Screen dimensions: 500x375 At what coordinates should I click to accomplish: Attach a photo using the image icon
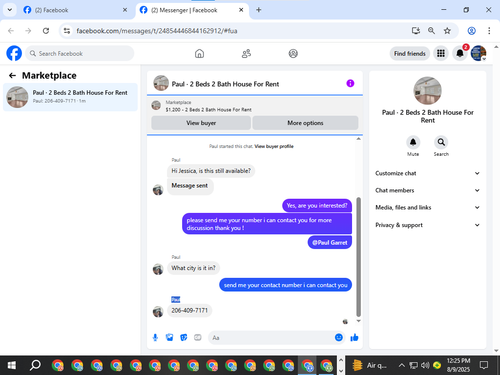tap(169, 338)
